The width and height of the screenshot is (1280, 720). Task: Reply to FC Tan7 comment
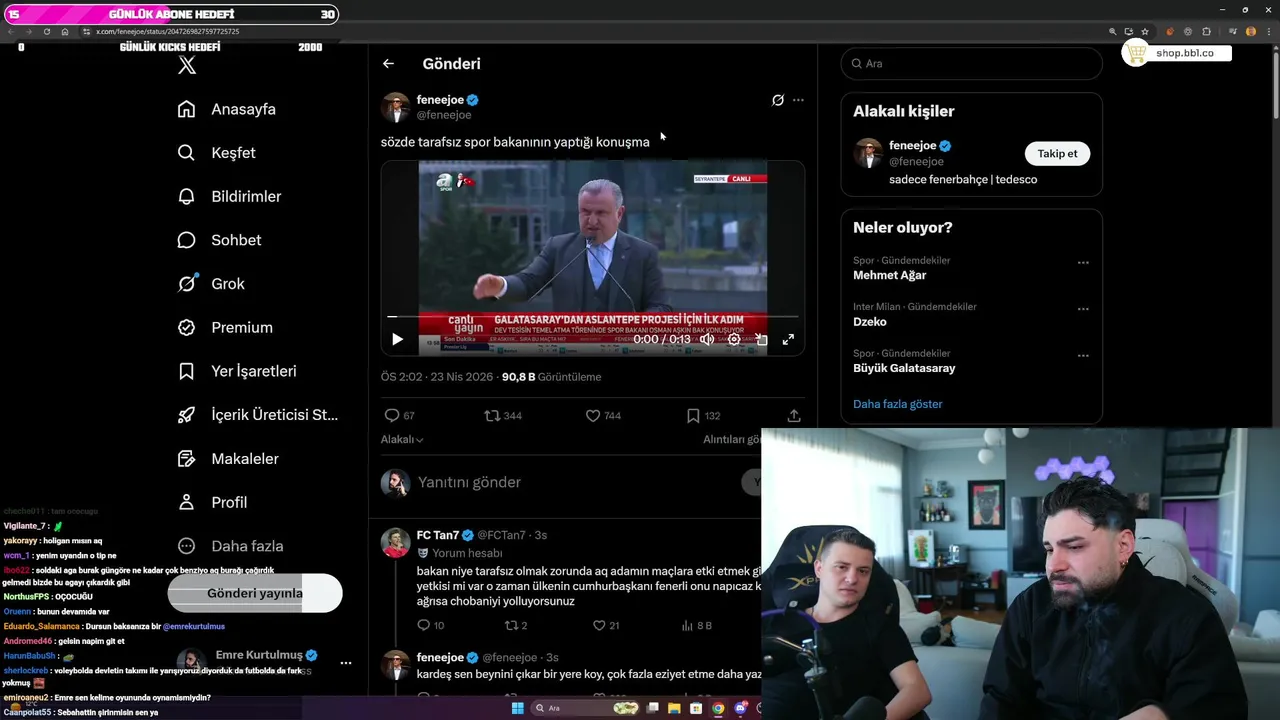(x=423, y=625)
